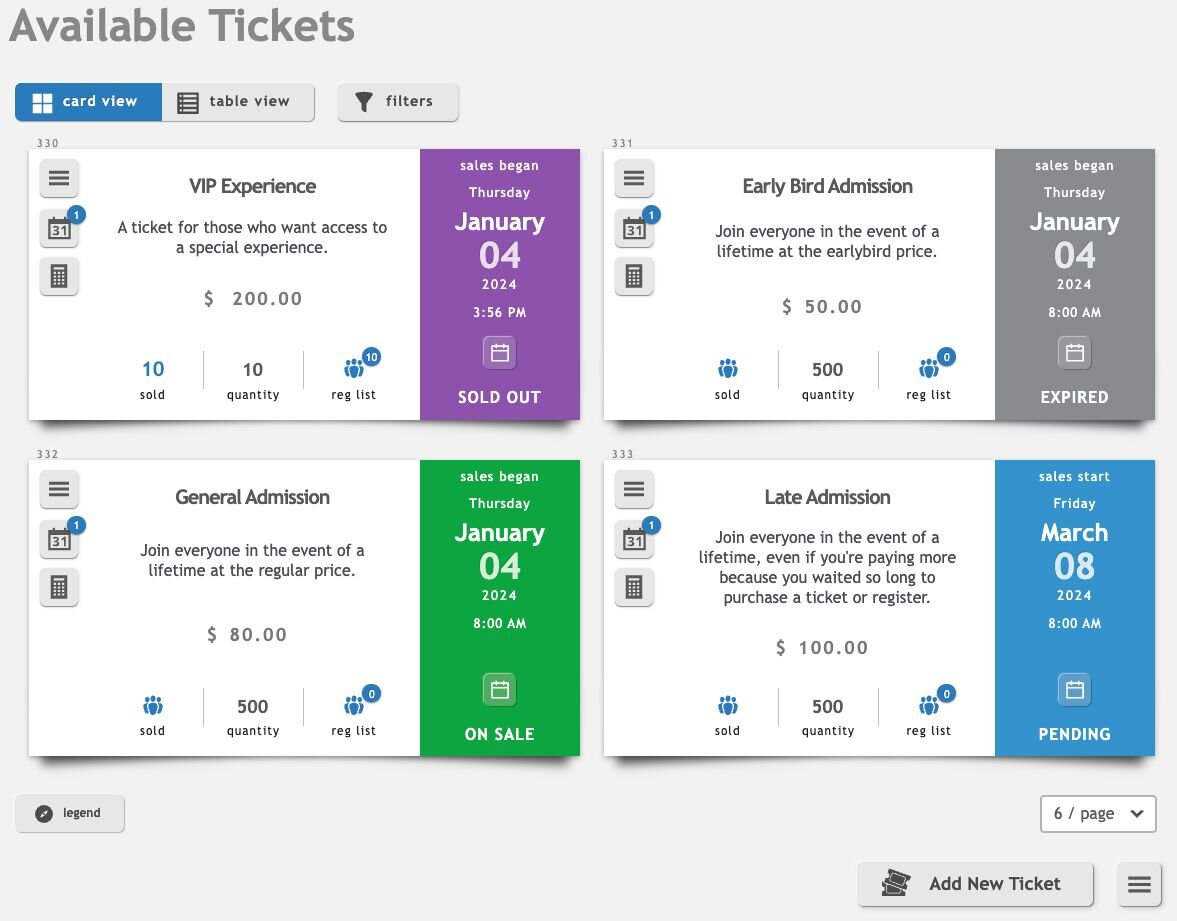Click the VIP Experience calculator icon
1177x921 pixels.
59,276
